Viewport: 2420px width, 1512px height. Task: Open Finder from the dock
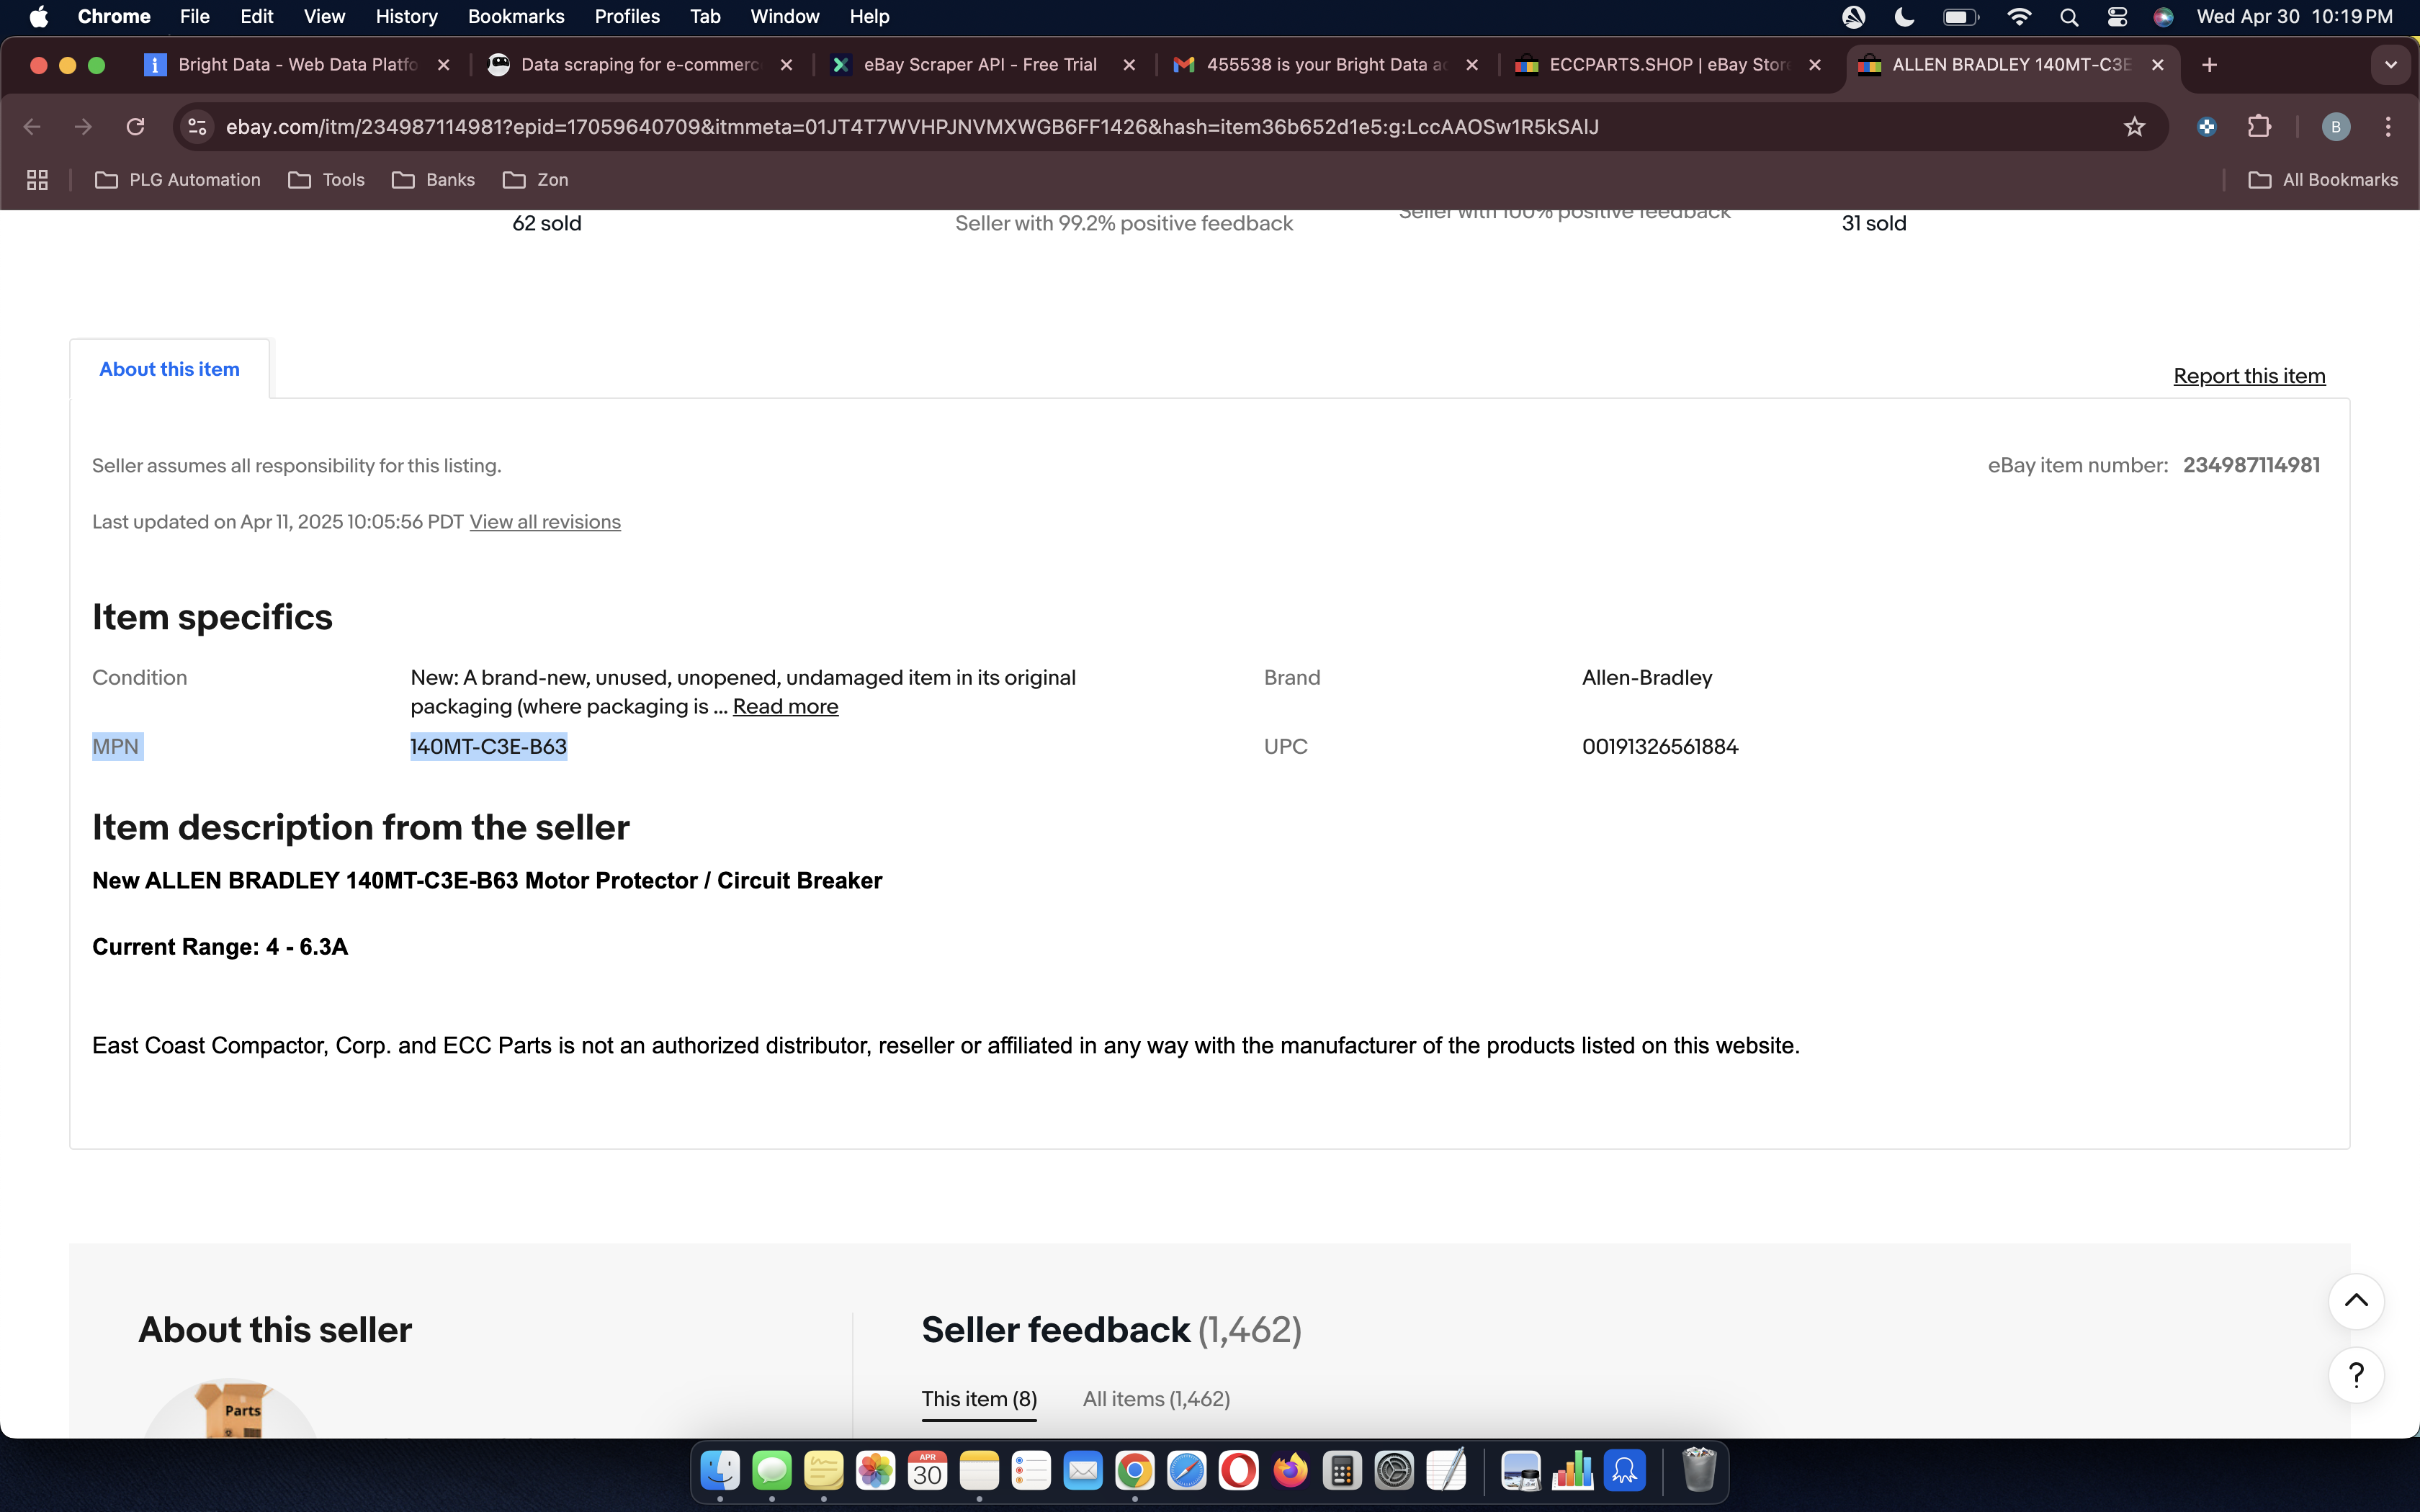(720, 1471)
